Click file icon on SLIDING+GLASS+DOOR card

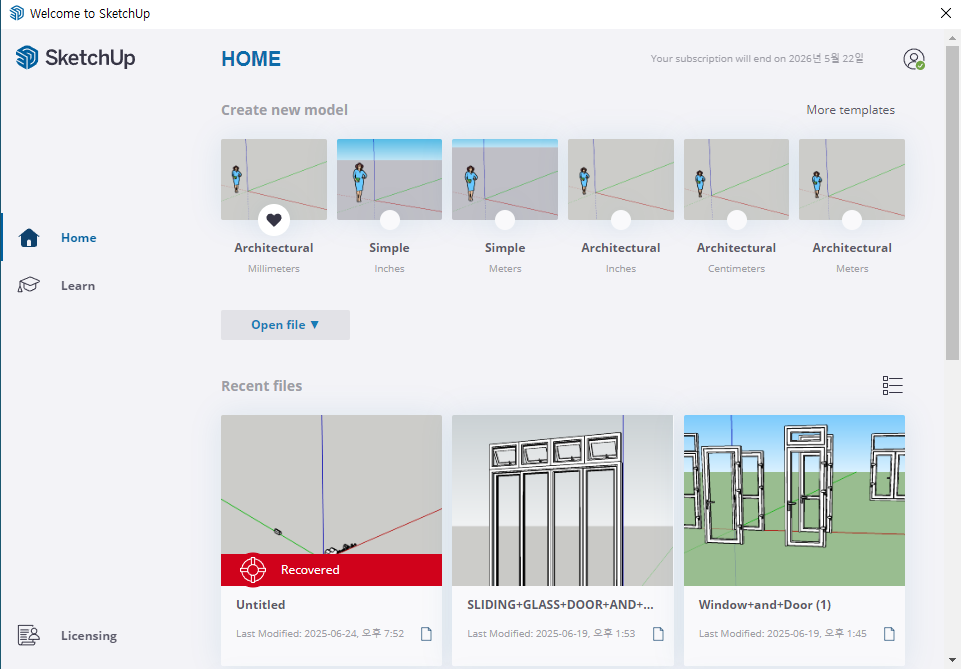[658, 633]
